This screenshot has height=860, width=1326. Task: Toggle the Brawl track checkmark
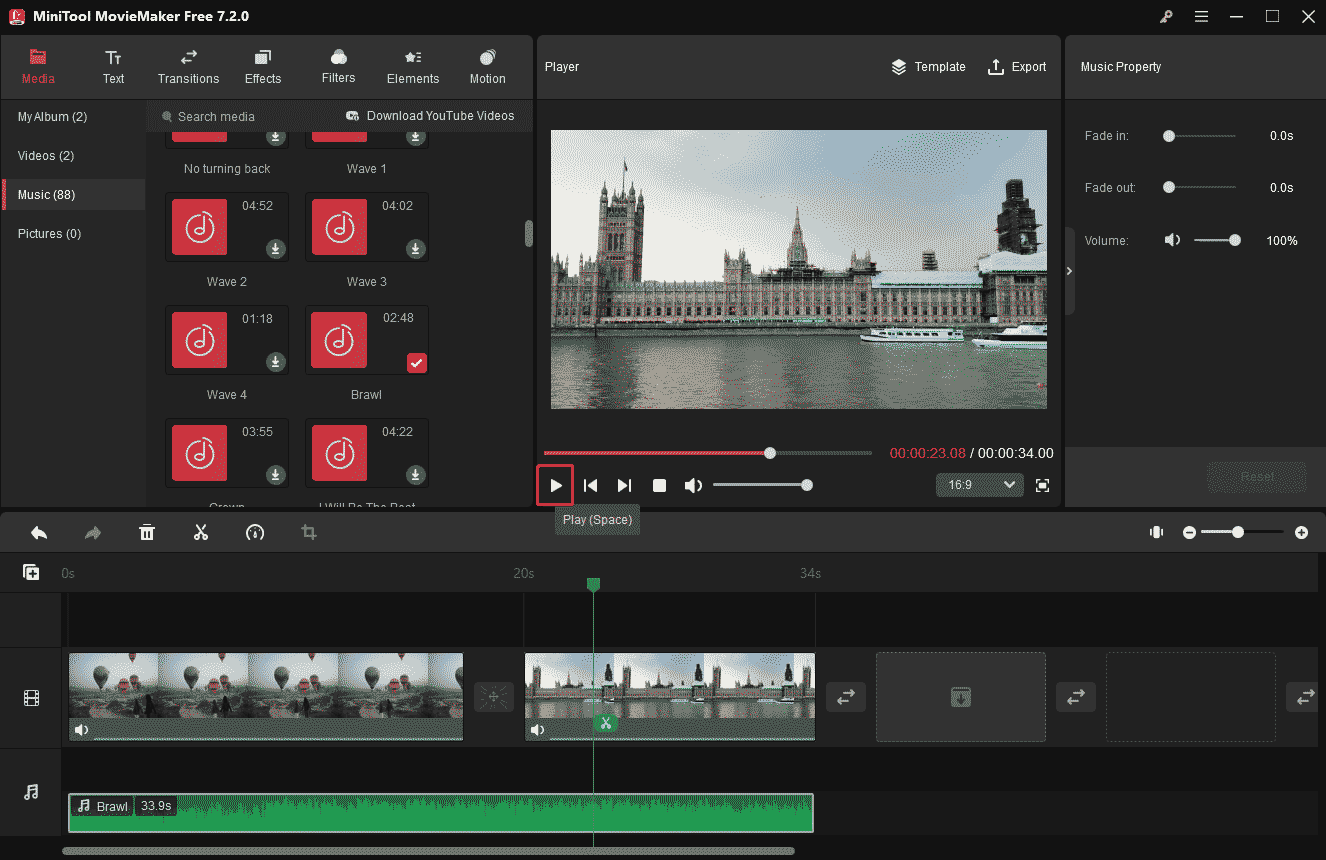[x=417, y=363]
